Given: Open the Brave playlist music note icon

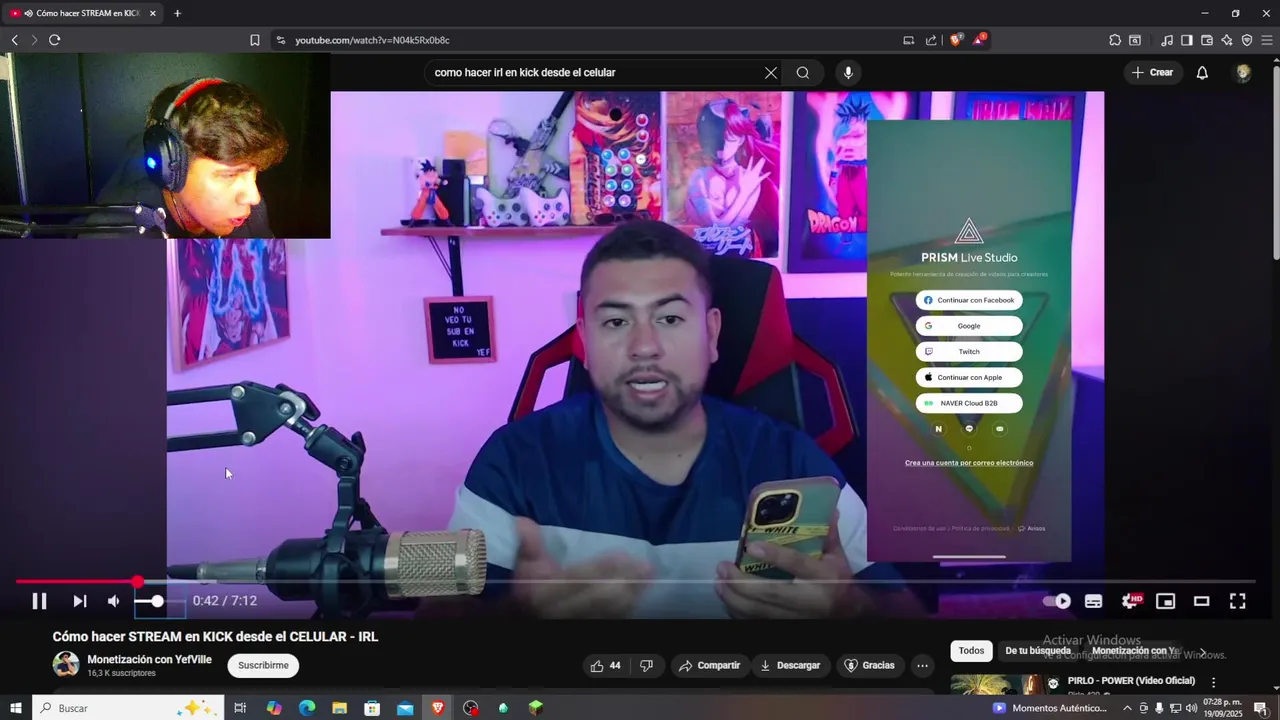Looking at the screenshot, I should (1167, 40).
